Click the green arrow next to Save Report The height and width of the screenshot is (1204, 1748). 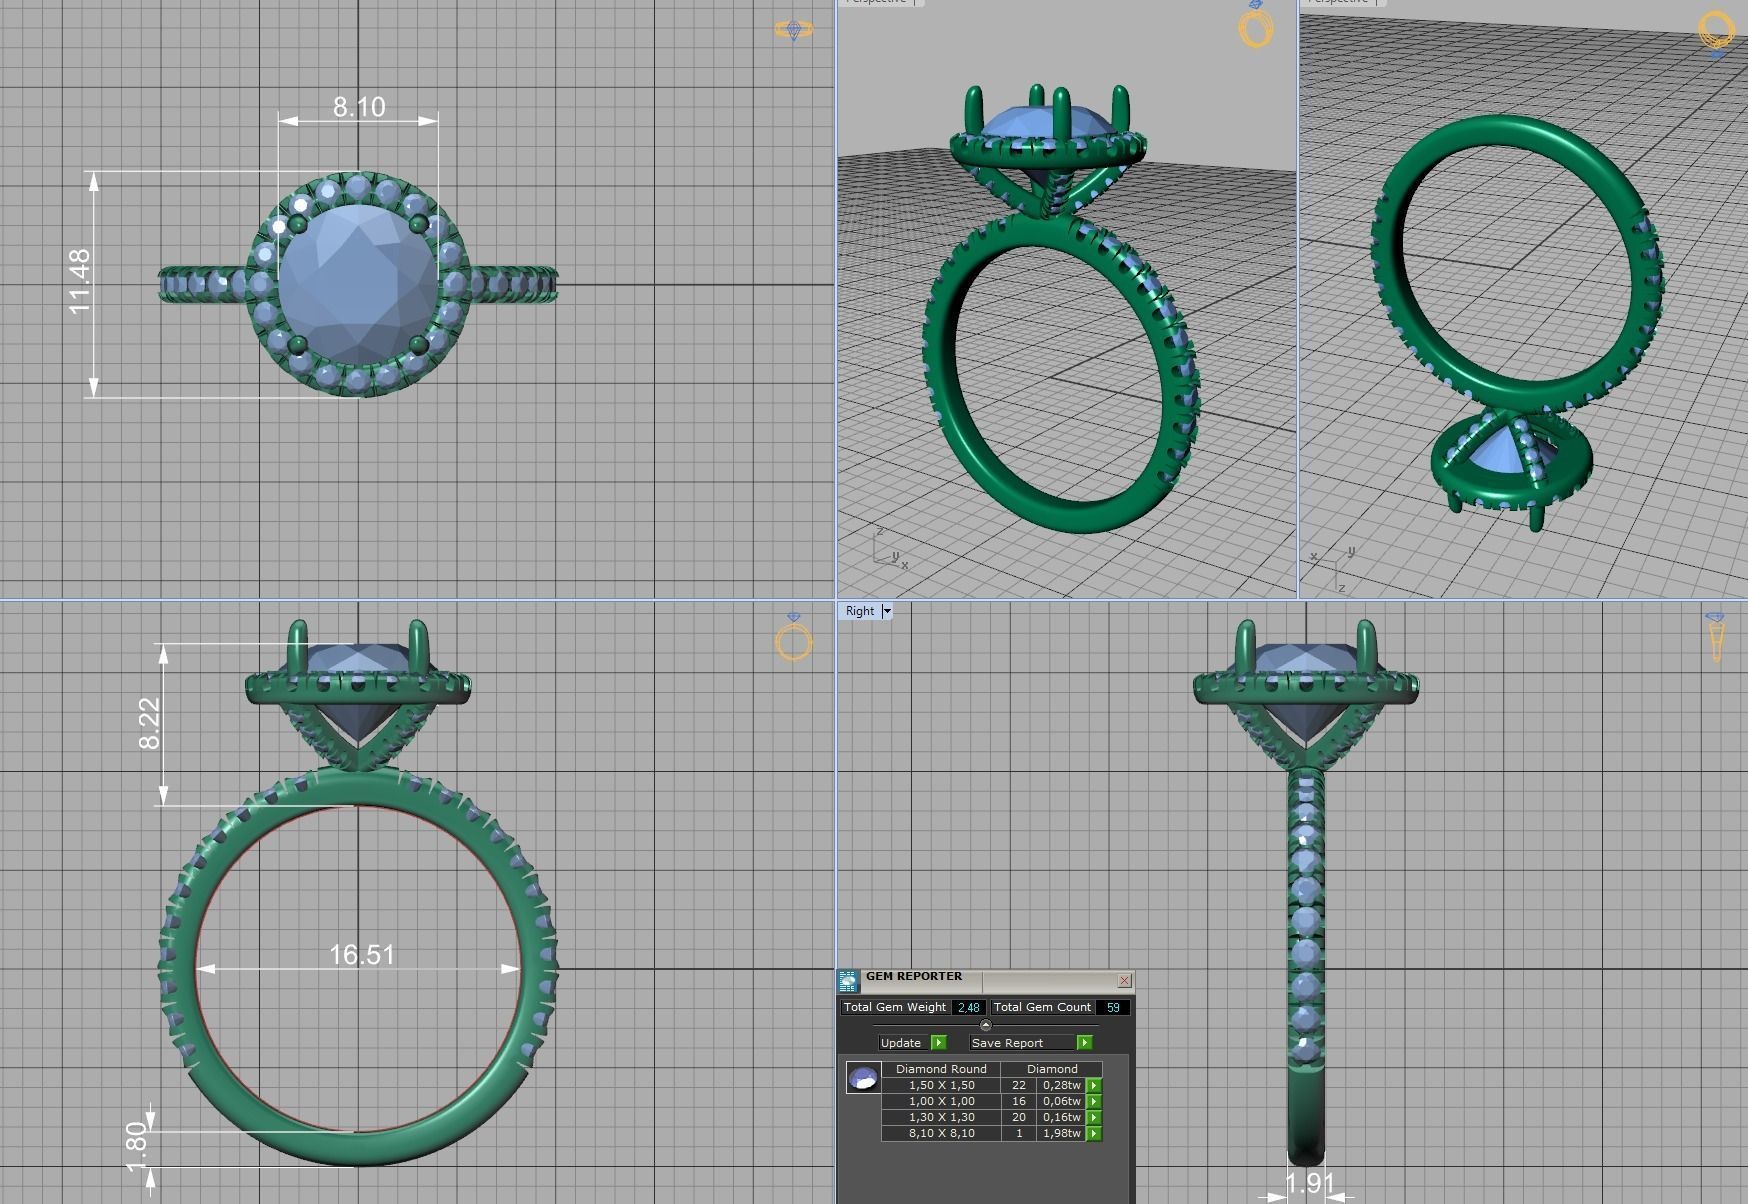pyautogui.click(x=1084, y=1042)
